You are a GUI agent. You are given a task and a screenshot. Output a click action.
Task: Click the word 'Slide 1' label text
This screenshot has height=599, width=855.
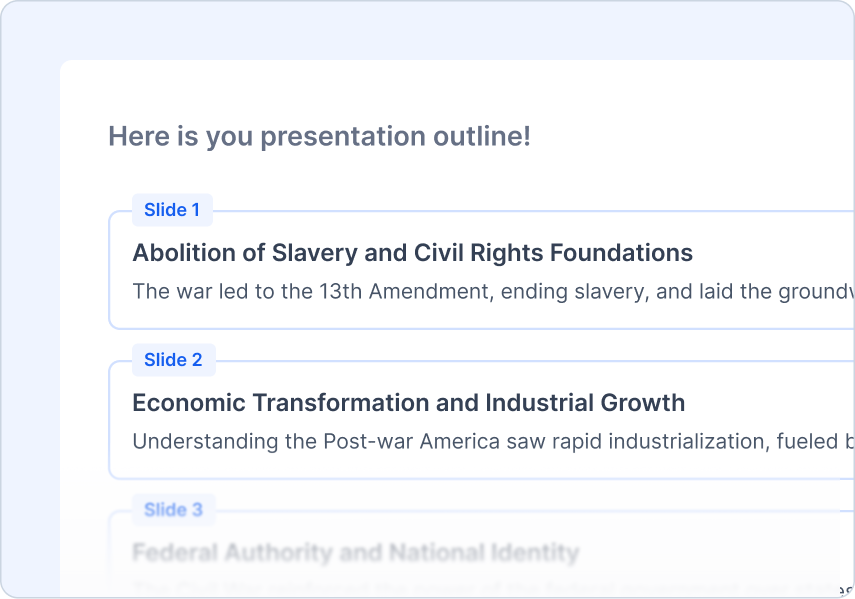point(172,210)
